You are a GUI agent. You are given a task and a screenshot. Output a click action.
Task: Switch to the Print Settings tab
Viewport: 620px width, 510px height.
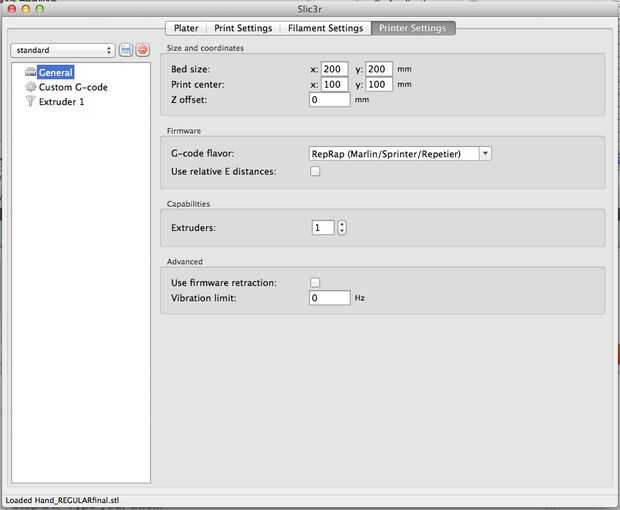(243, 28)
